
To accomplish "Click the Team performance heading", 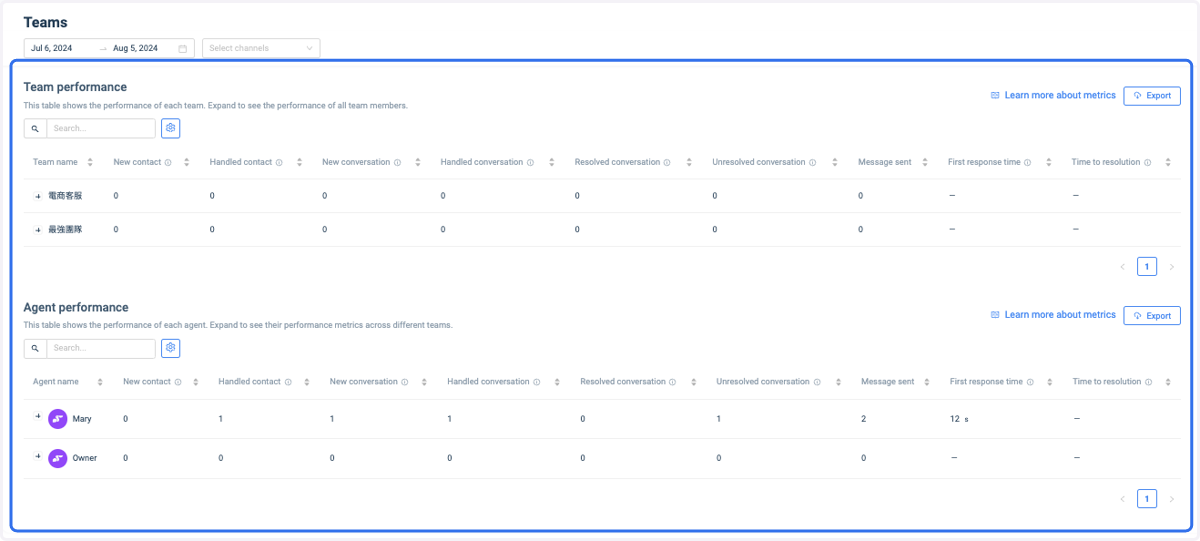I will coord(75,88).
